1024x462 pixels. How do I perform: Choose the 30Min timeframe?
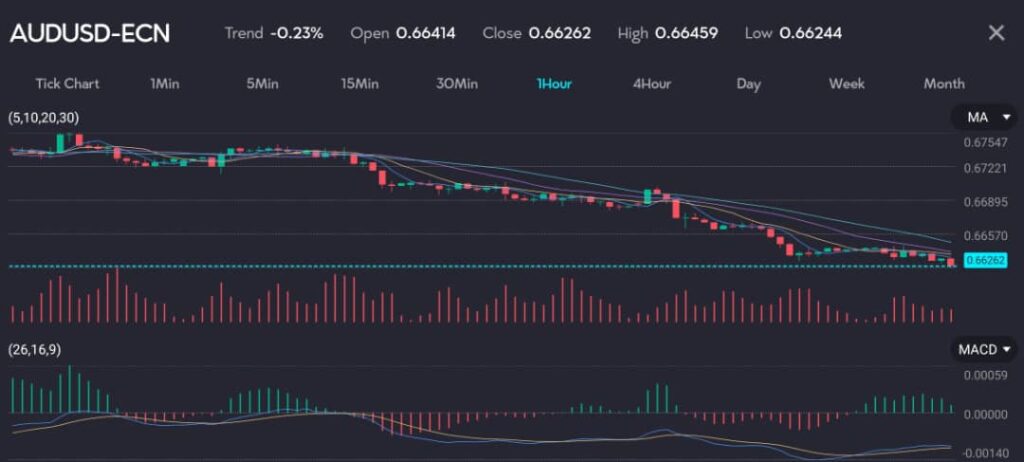click(456, 84)
